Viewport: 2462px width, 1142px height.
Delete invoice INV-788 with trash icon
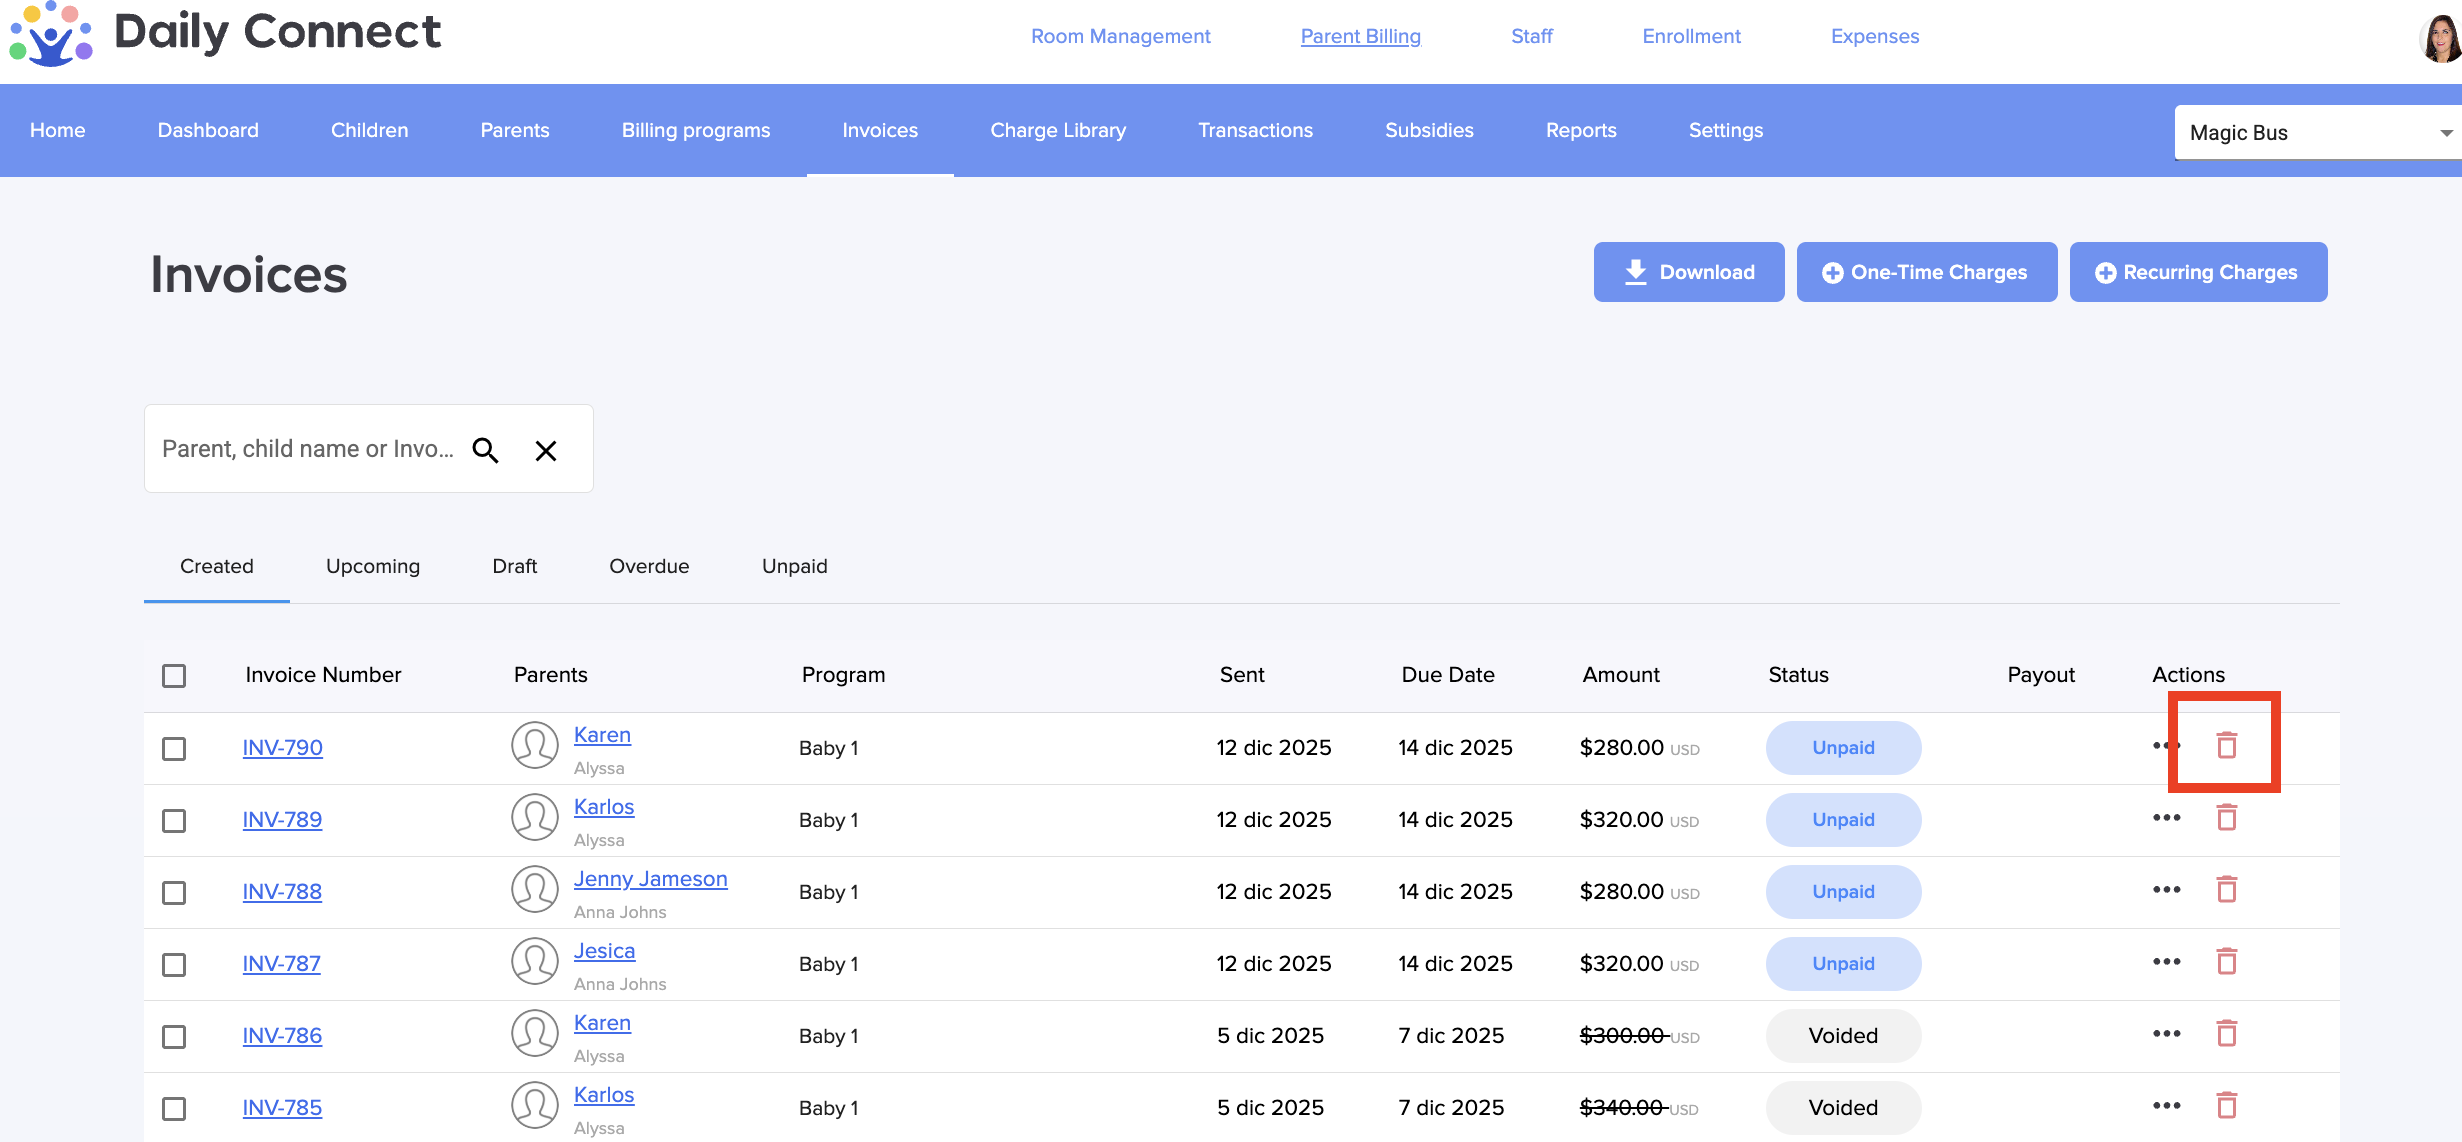(2226, 889)
